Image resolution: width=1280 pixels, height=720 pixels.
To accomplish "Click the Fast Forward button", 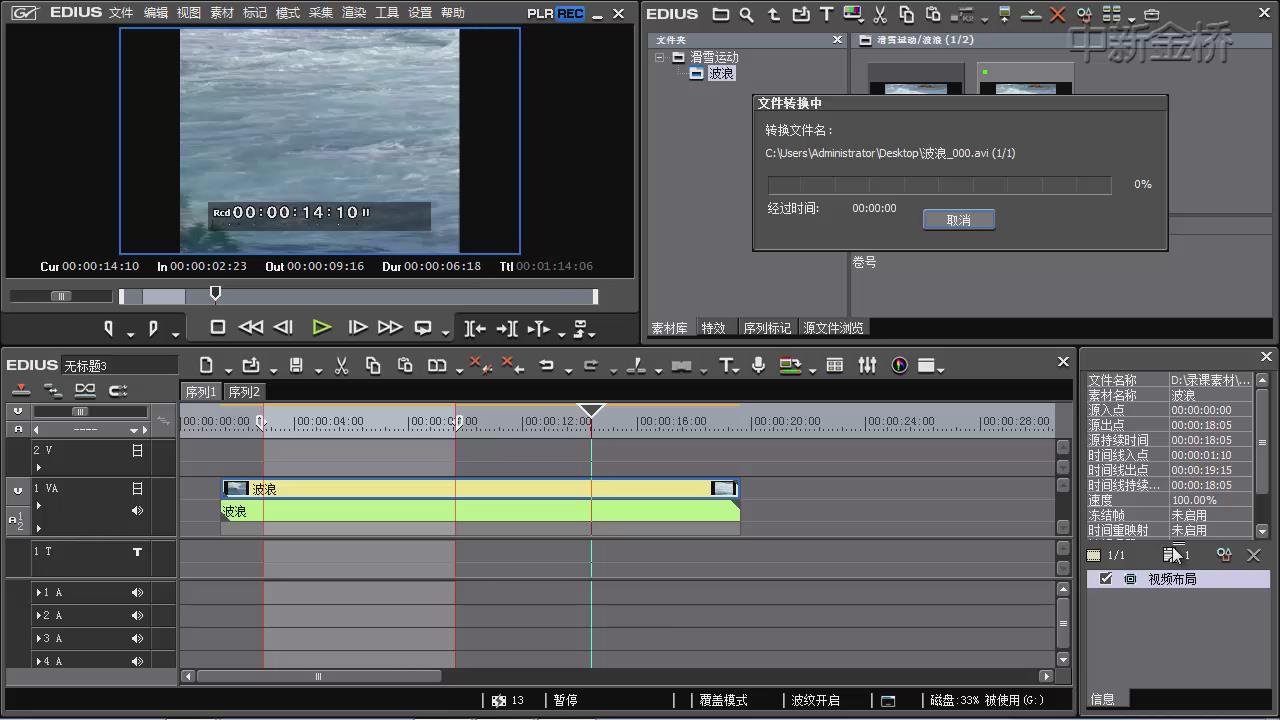I will tap(390, 327).
